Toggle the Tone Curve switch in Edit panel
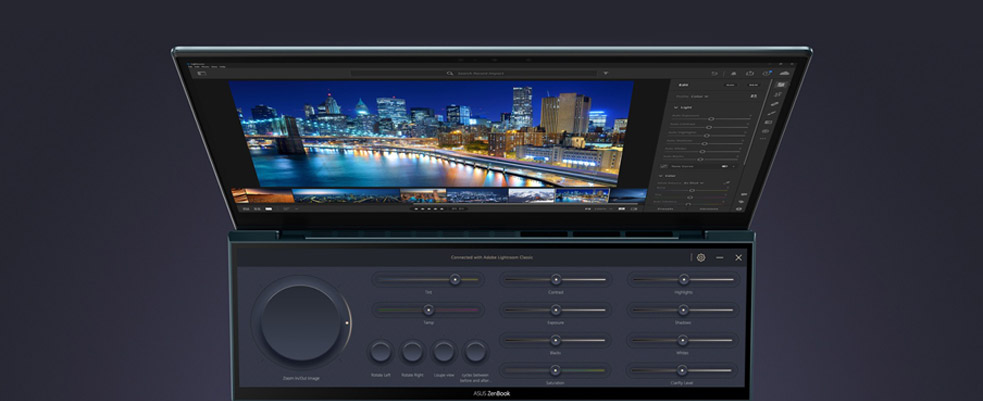 coord(724,165)
